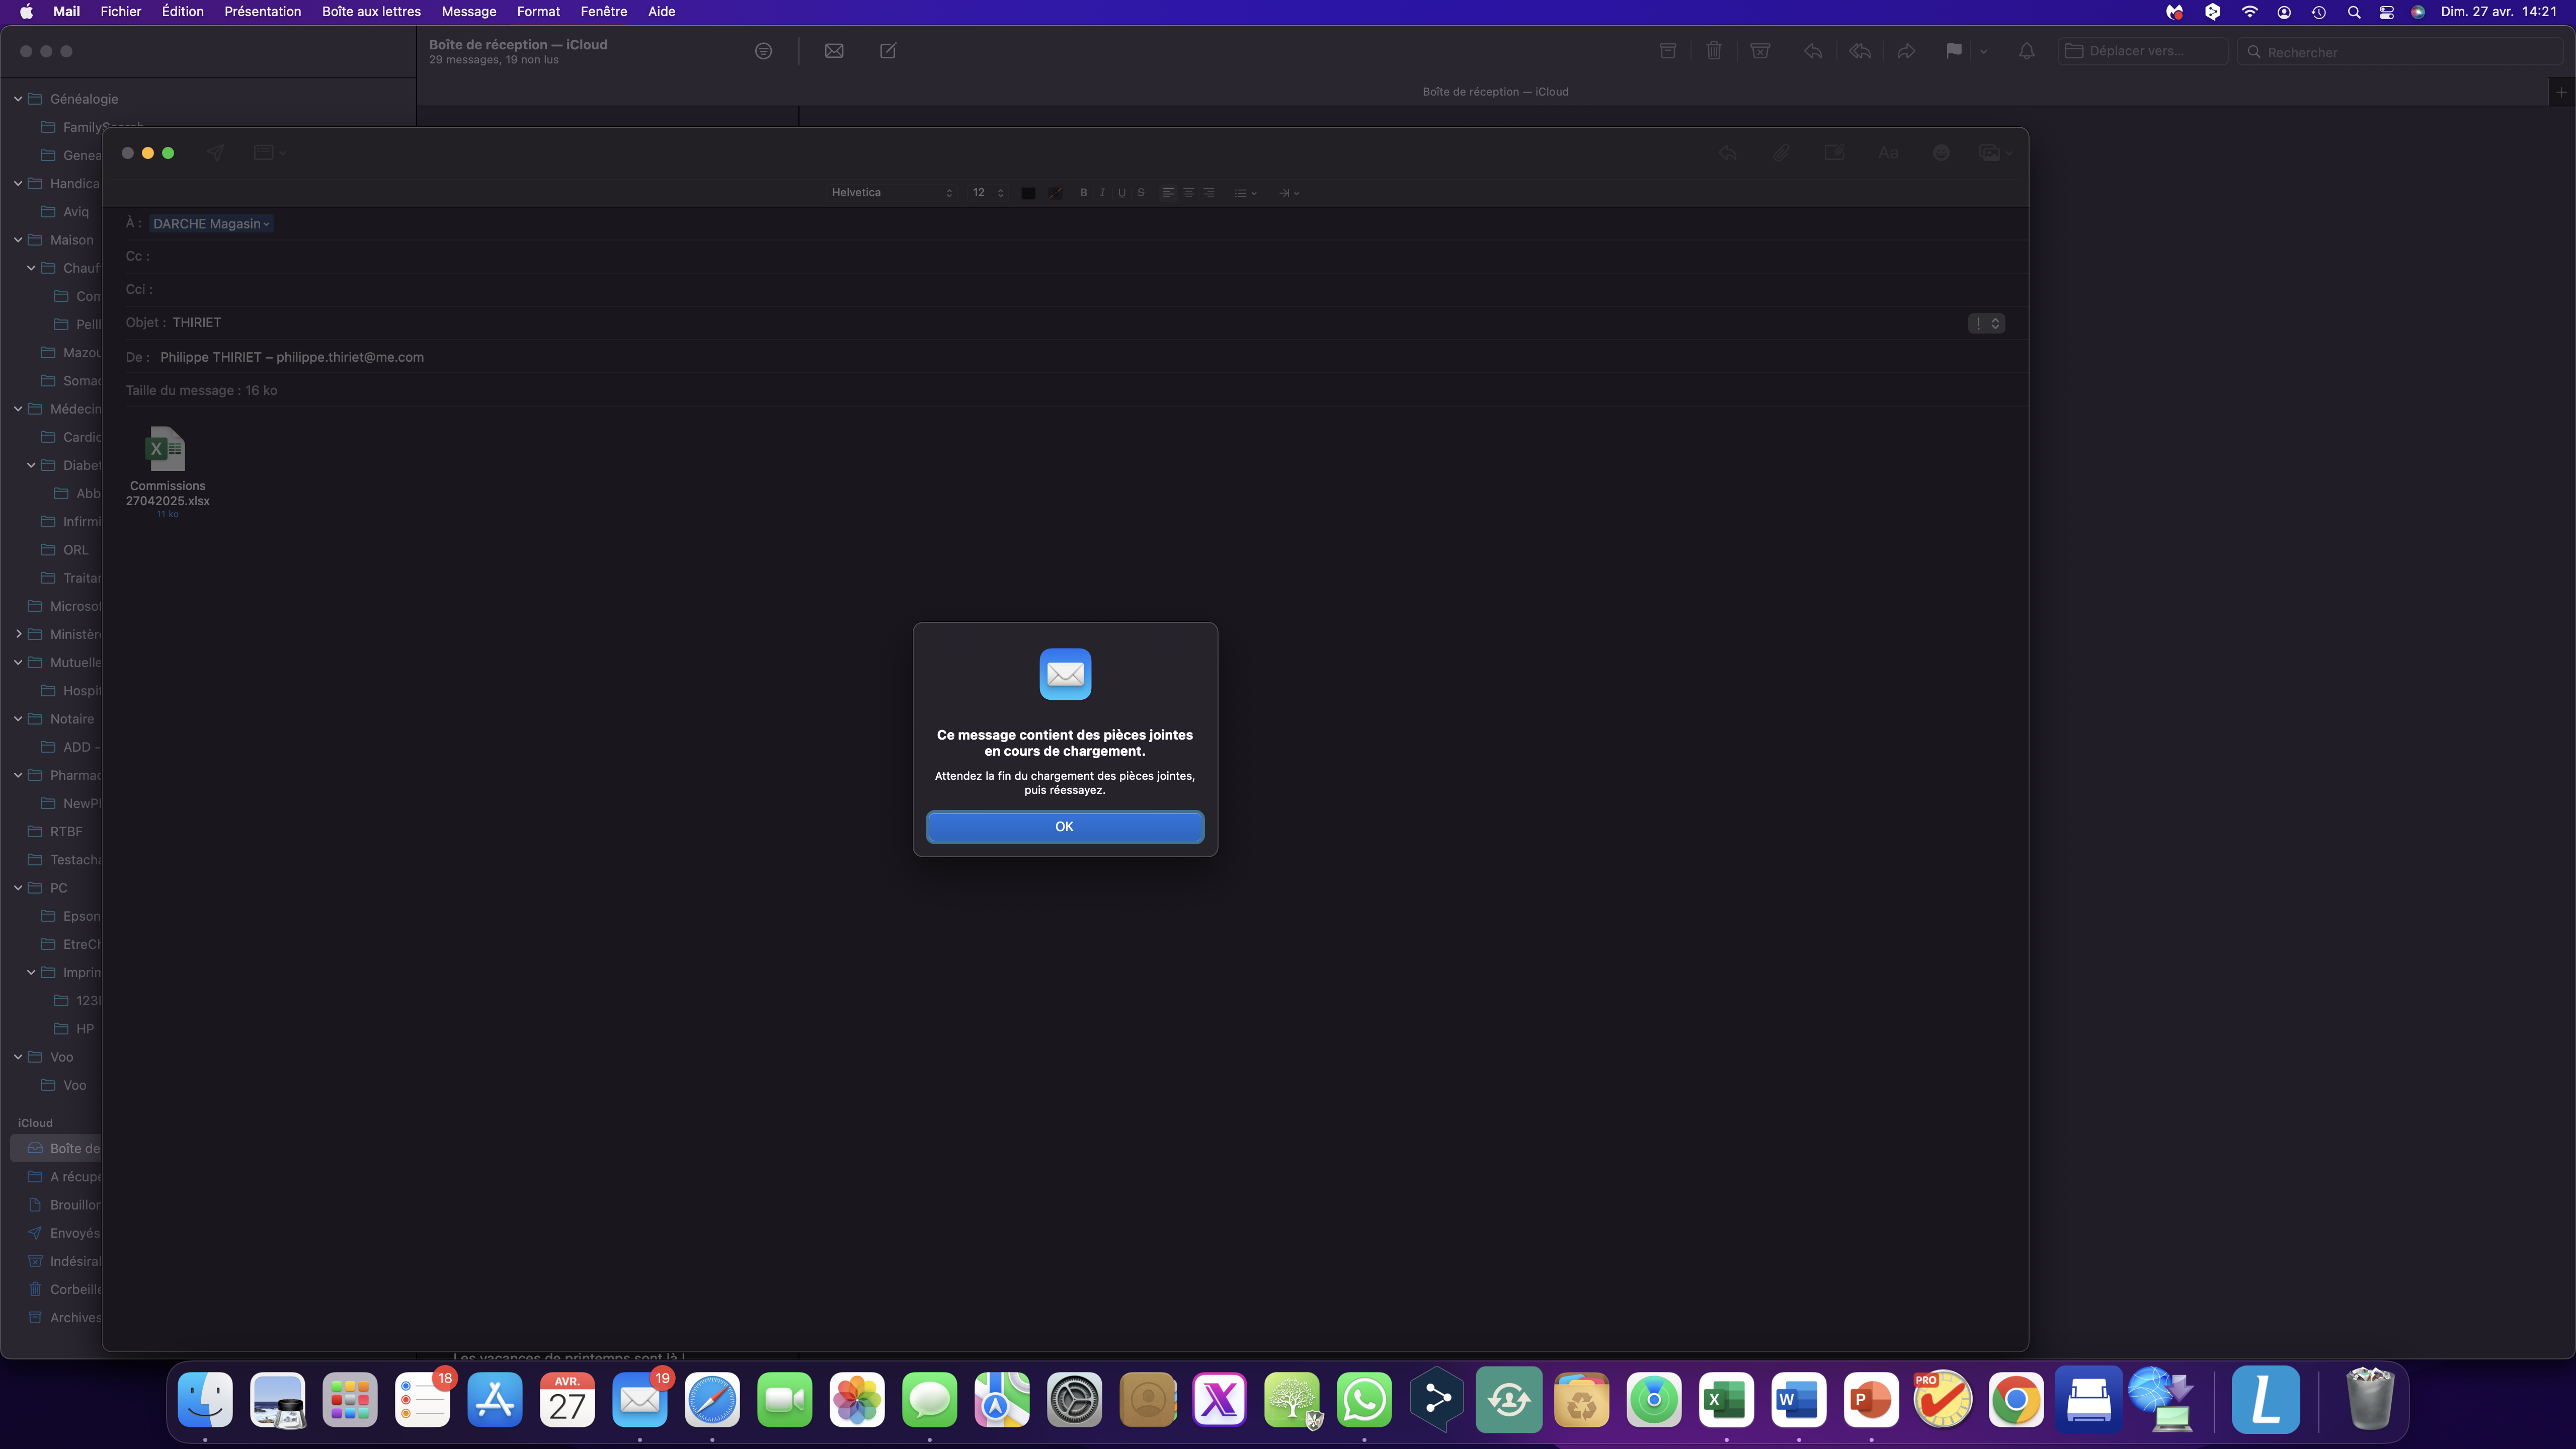Toggle bold formatting button
2576x1449 pixels.
point(1083,193)
